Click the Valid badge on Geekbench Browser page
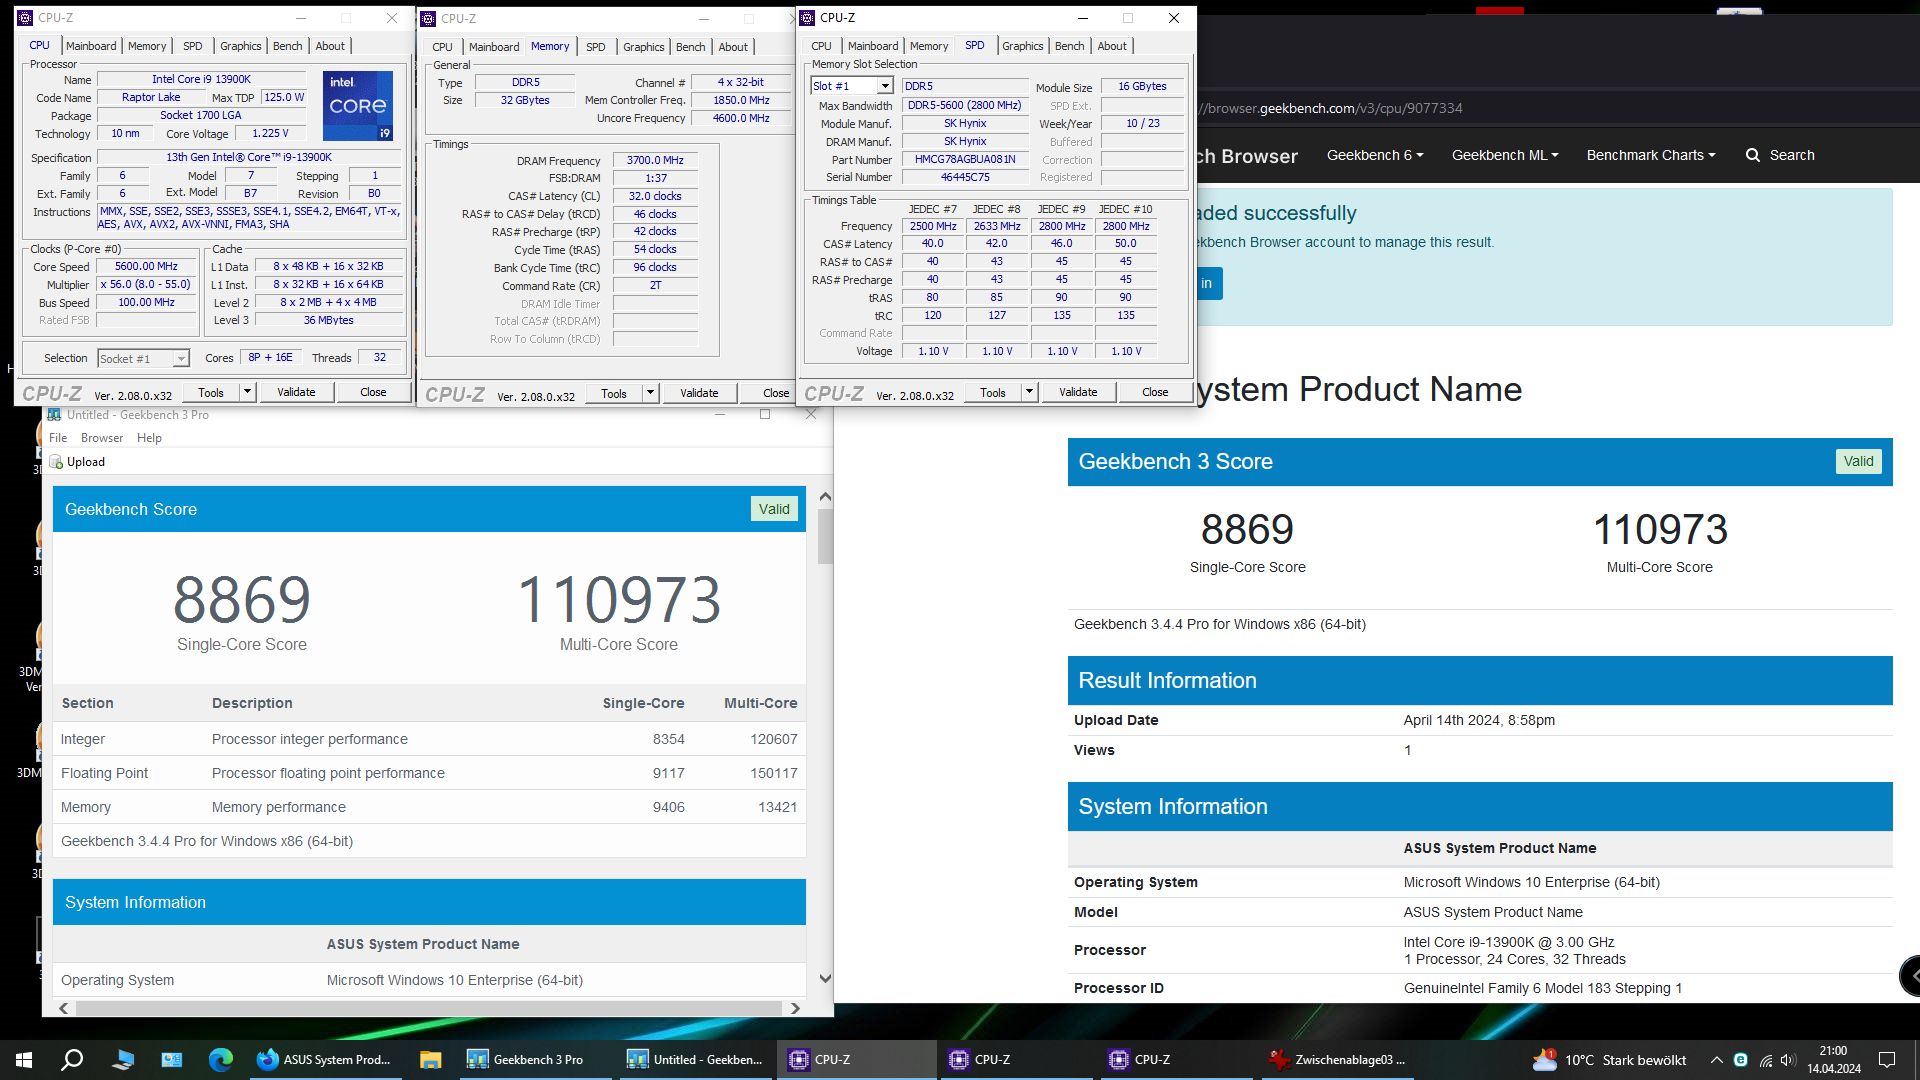 coord(1858,461)
